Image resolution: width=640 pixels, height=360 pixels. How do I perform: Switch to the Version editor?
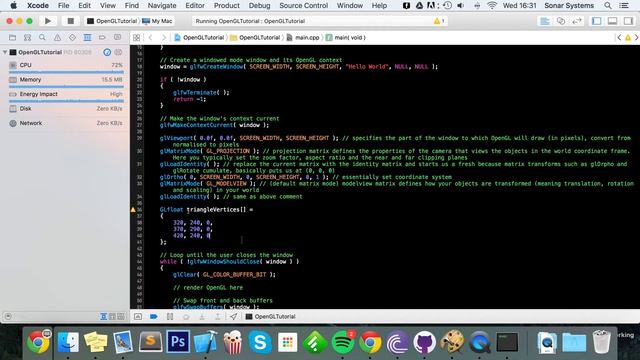(x=577, y=21)
